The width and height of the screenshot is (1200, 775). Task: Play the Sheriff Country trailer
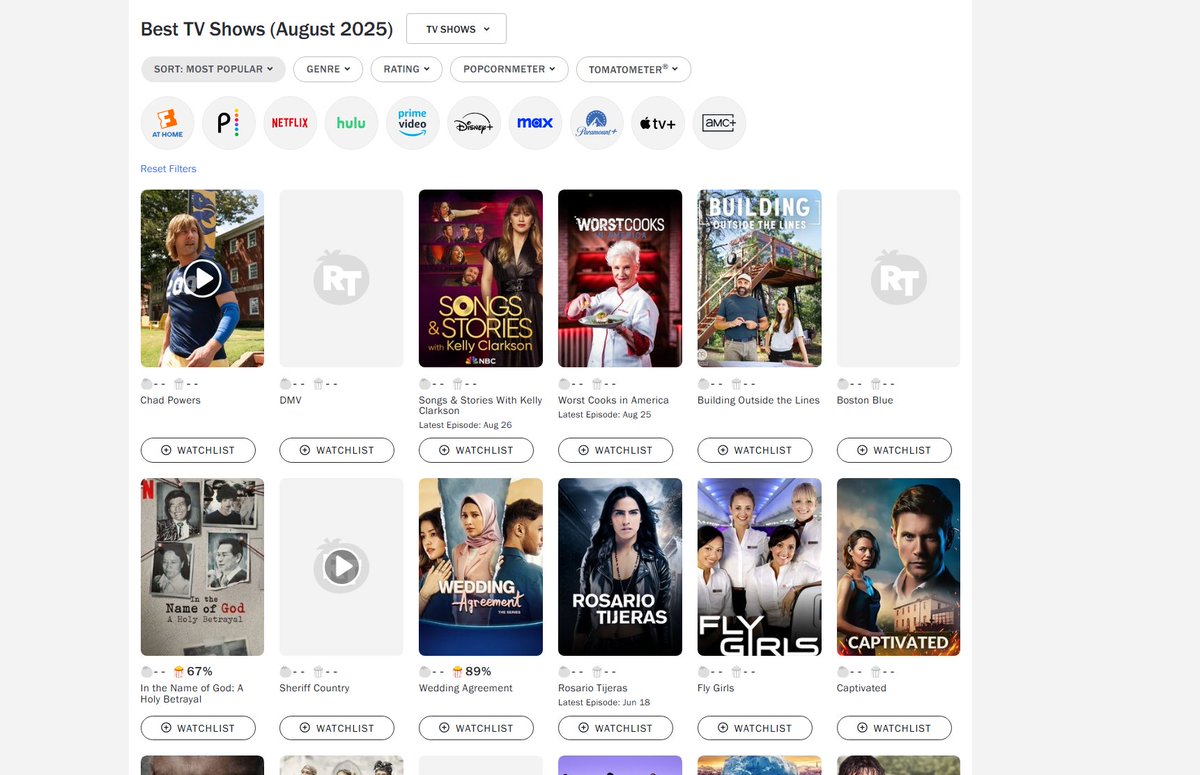[341, 567]
